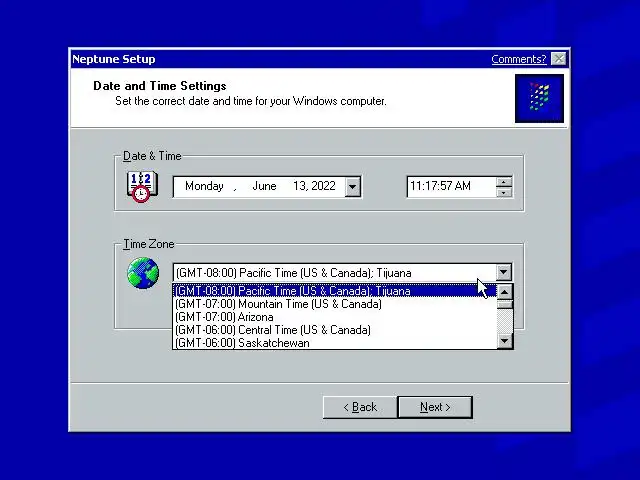The width and height of the screenshot is (640, 480).
Task: Go to previous page with Back button
Action: pos(360,407)
